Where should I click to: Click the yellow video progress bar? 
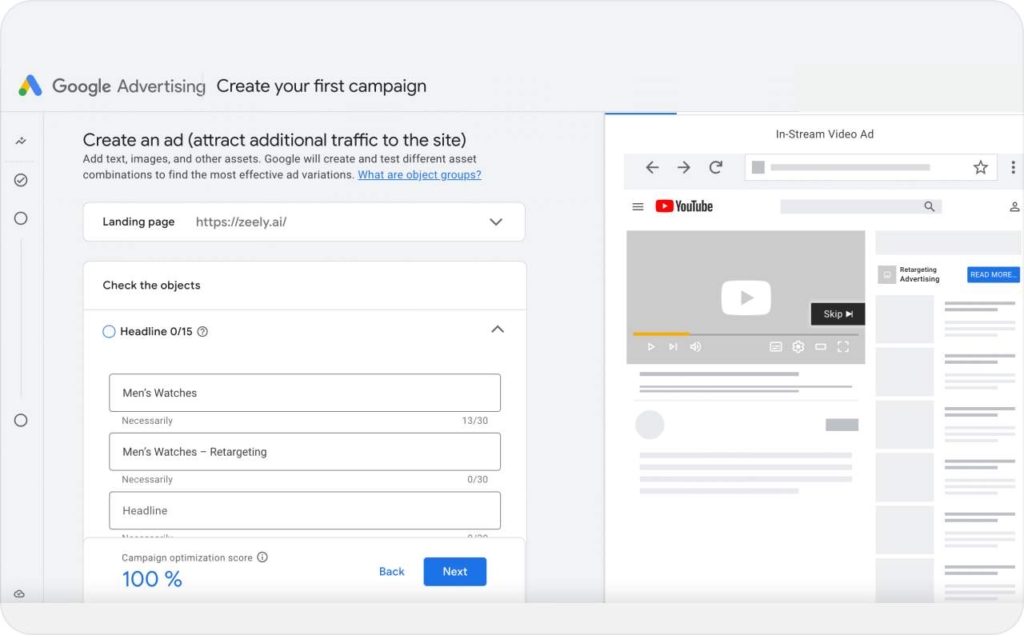660,334
